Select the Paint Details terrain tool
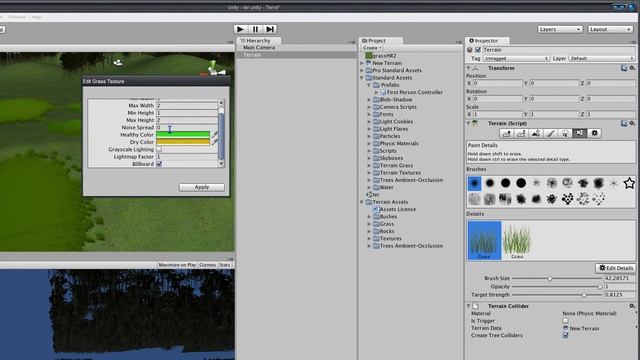640x360 pixels. pos(580,133)
